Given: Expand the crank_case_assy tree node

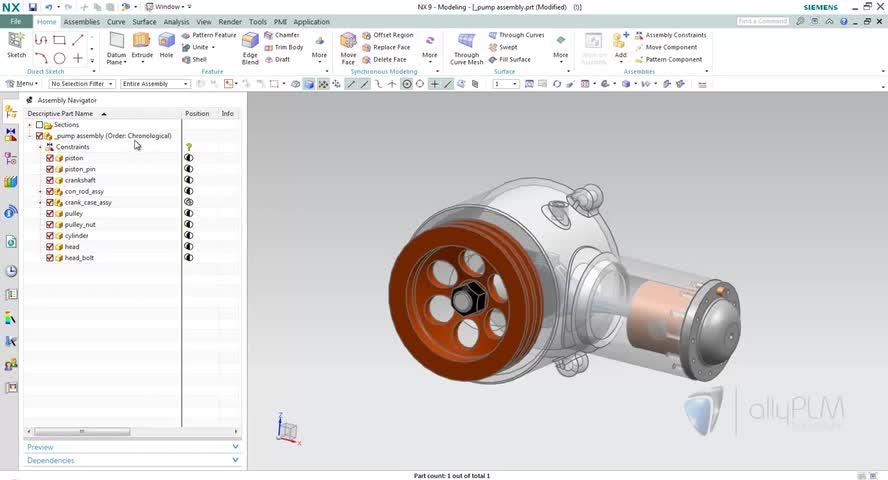Looking at the screenshot, I should tap(40, 202).
